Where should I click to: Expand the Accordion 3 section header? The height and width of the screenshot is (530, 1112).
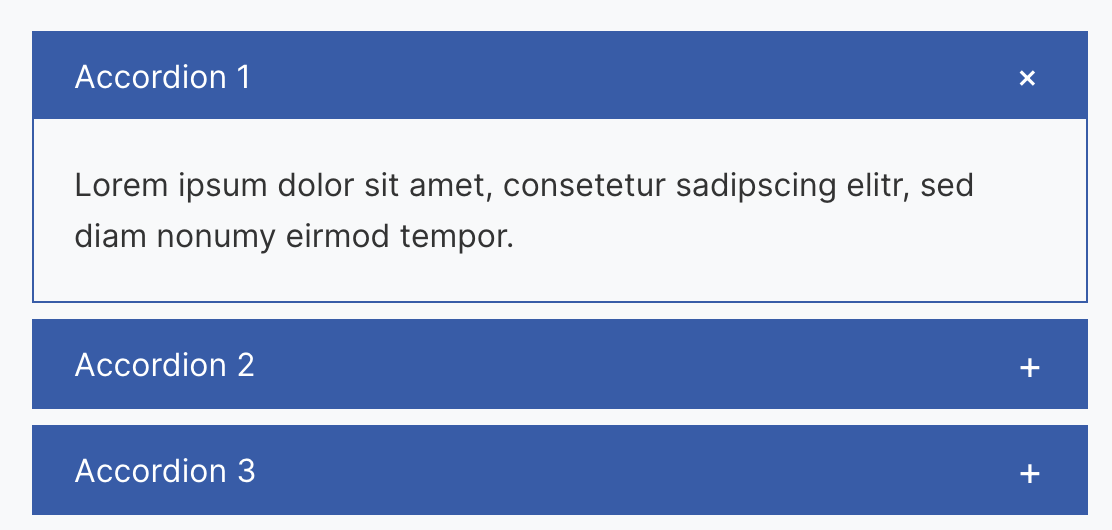click(560, 470)
